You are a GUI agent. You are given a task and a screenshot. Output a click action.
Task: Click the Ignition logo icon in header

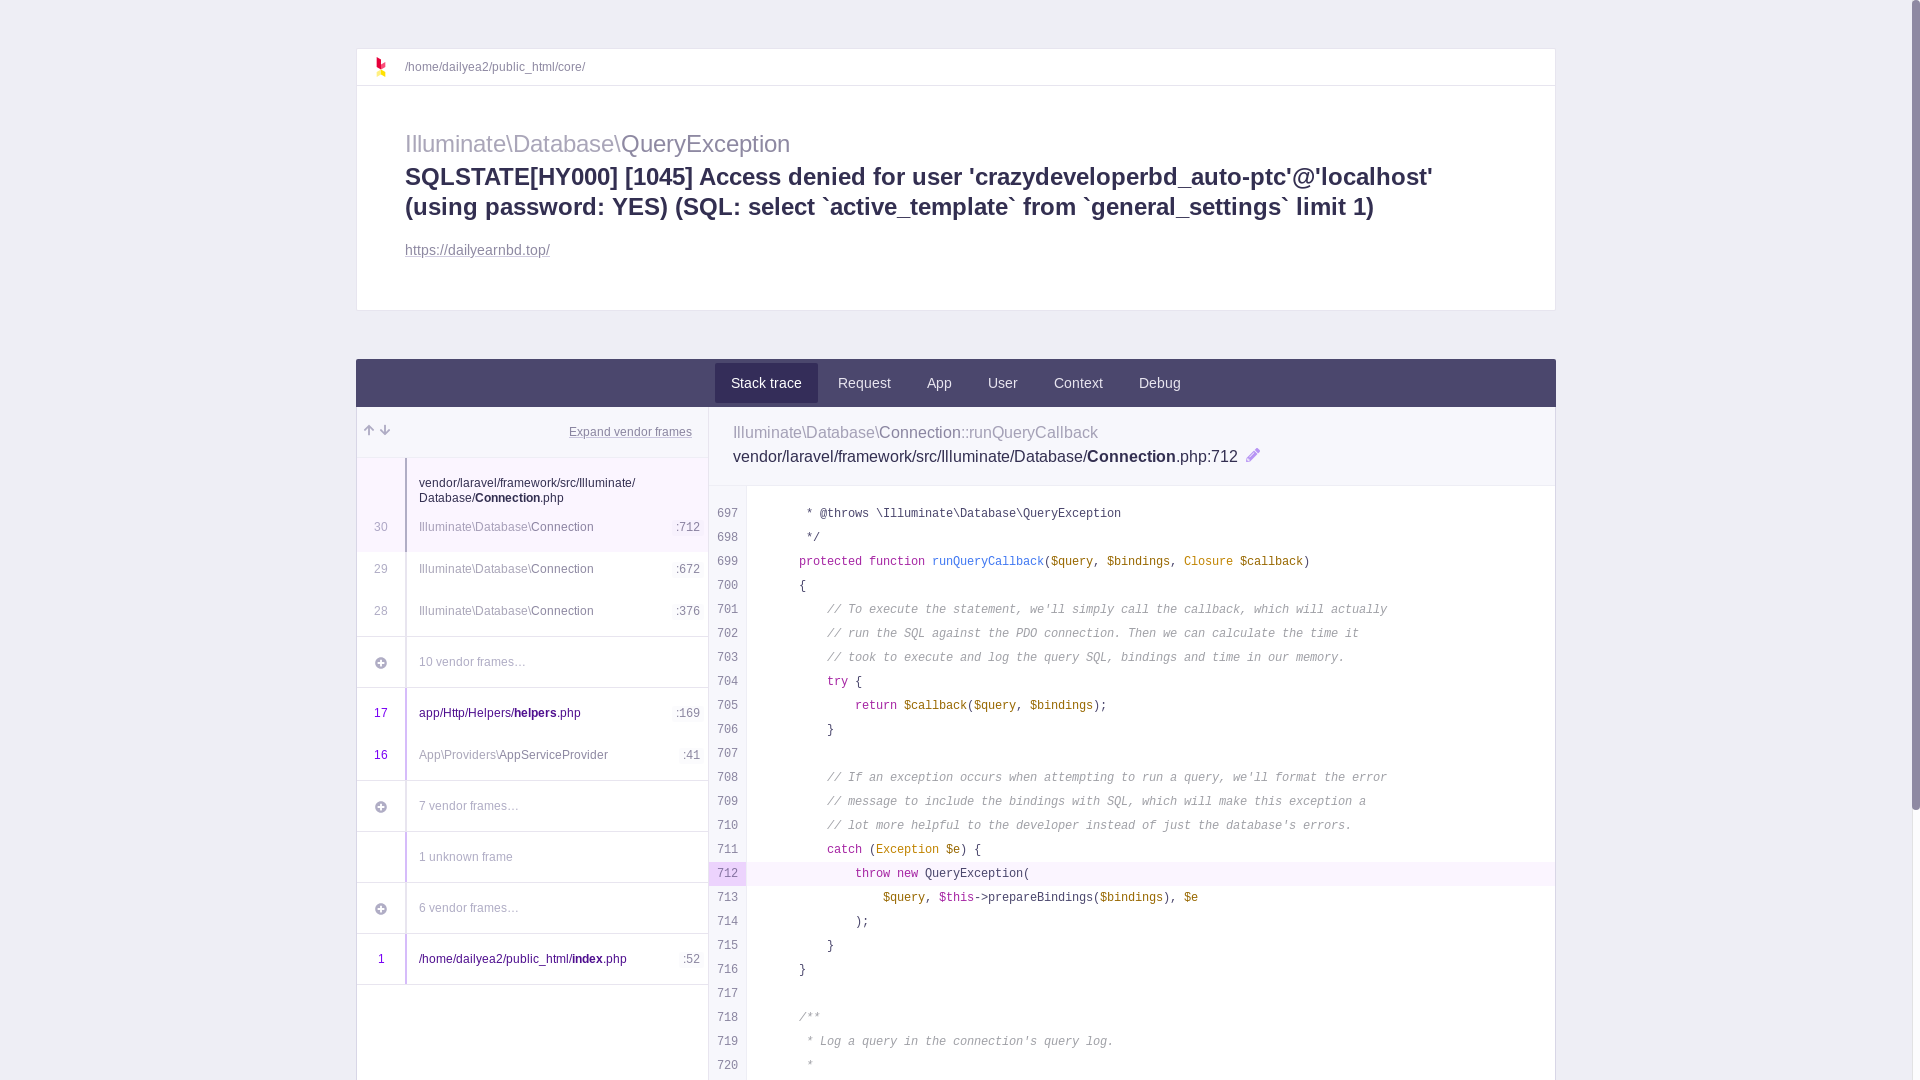point(380,67)
